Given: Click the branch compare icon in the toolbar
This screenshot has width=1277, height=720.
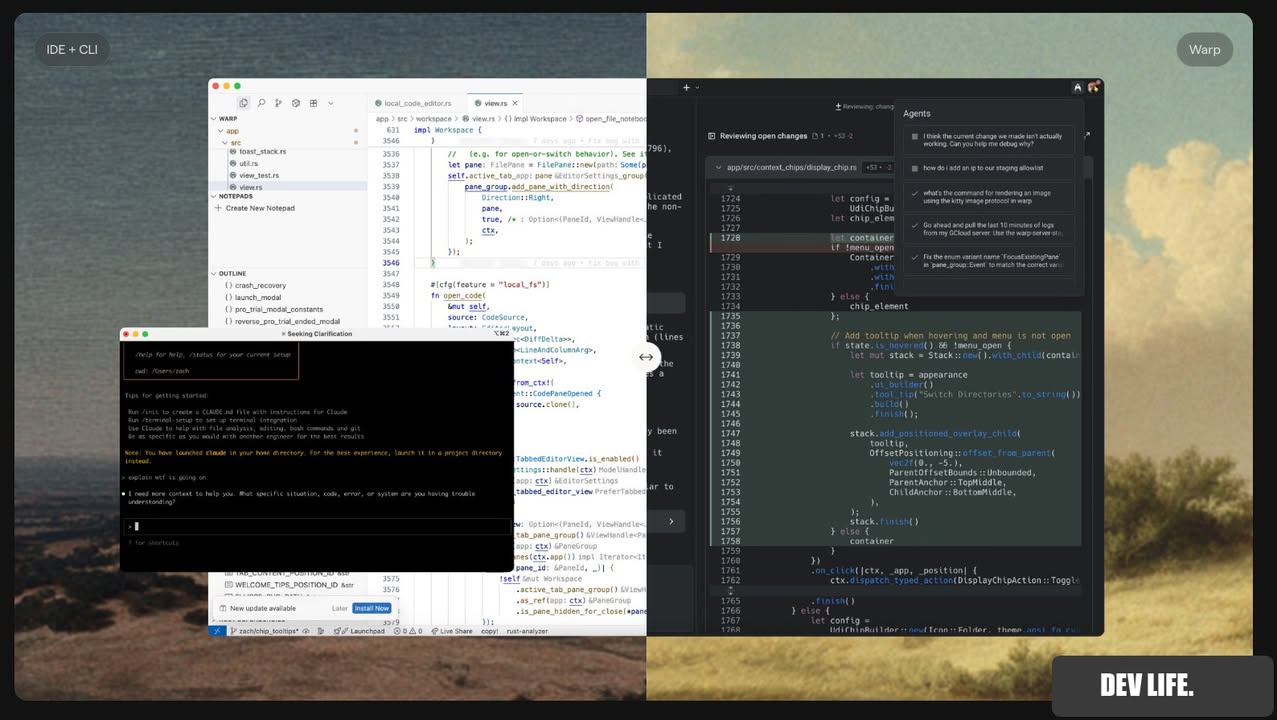Looking at the screenshot, I should 277,103.
